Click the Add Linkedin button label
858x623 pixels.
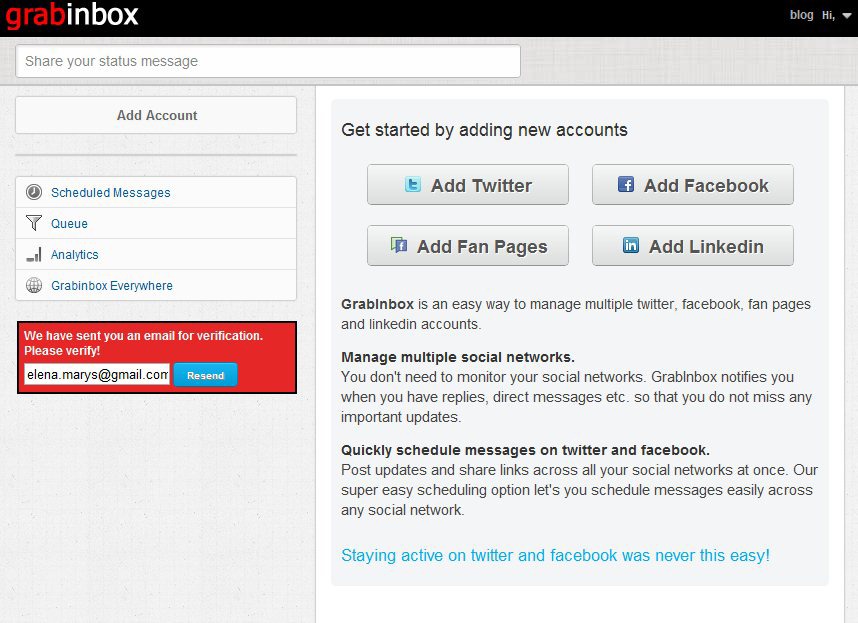click(706, 247)
